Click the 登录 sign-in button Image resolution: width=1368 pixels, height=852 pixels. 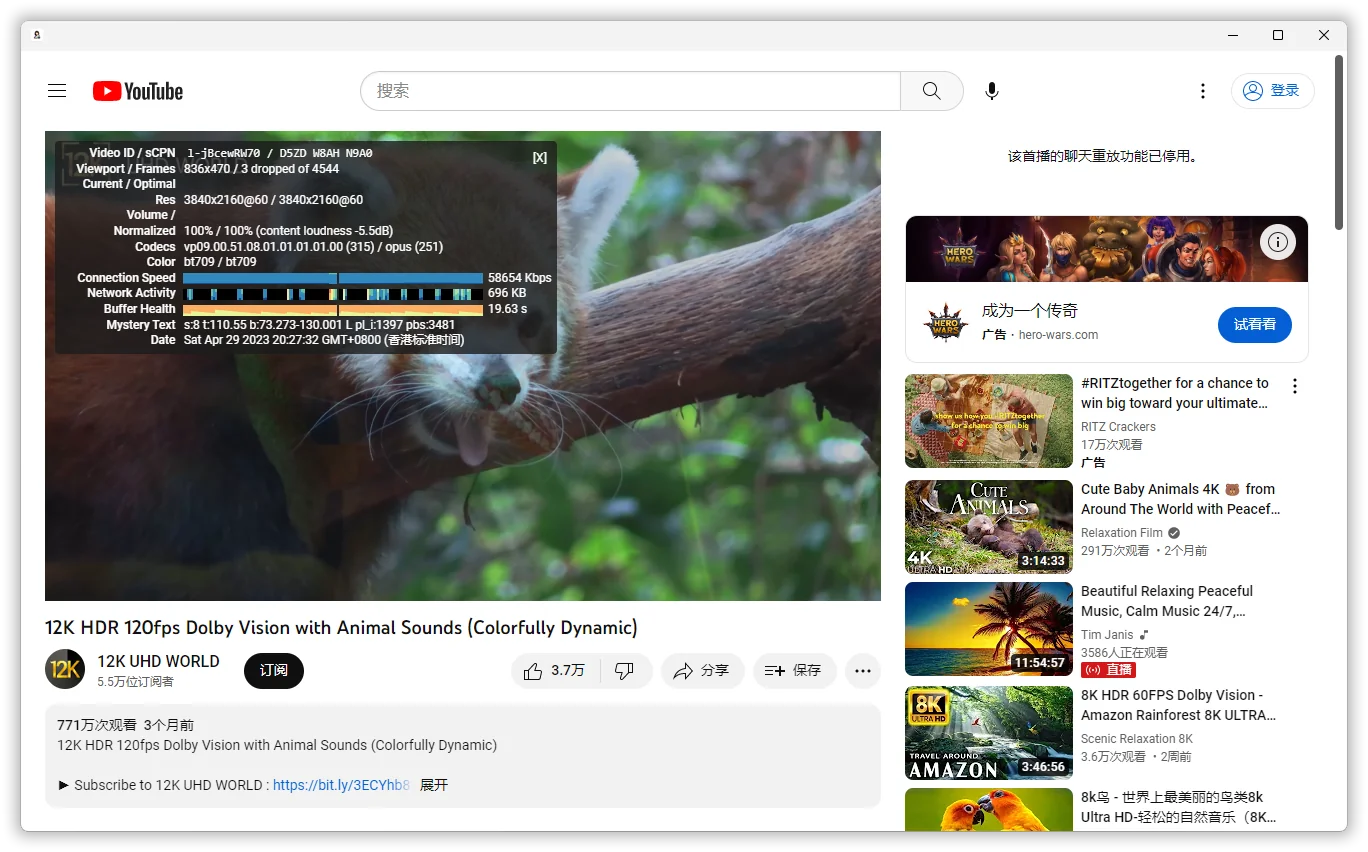[1272, 91]
